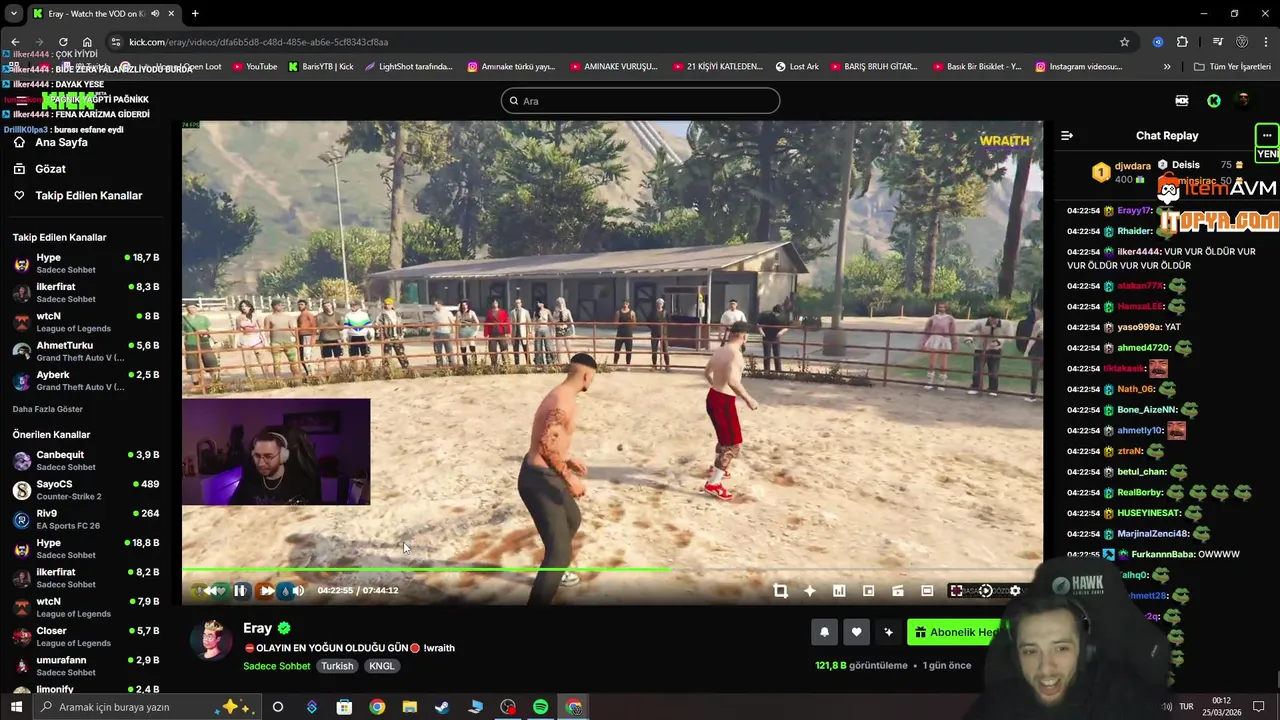Screen dimensions: 1280x720
Task: Open File Explorer from the taskbar
Action: pos(410,707)
